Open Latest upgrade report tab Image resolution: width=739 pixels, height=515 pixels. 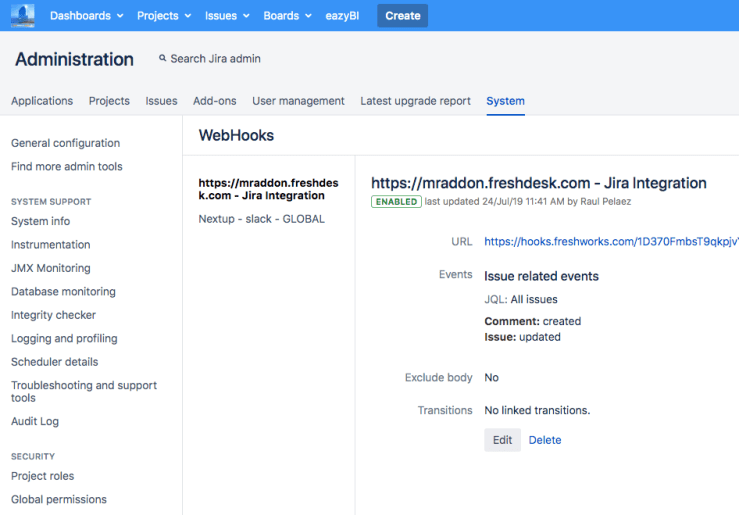[x=415, y=101]
